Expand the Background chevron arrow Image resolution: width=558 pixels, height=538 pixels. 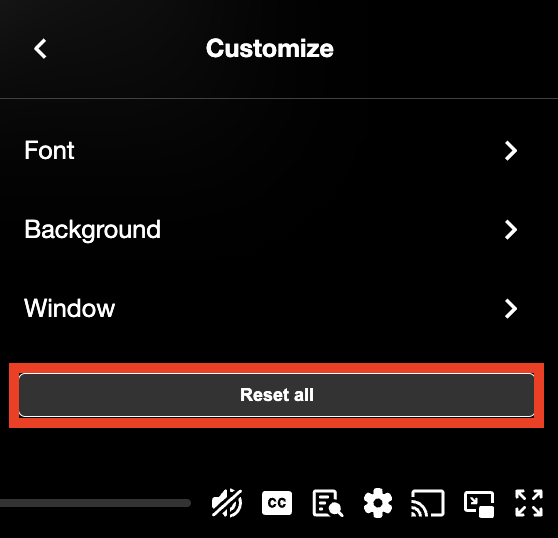tap(511, 230)
